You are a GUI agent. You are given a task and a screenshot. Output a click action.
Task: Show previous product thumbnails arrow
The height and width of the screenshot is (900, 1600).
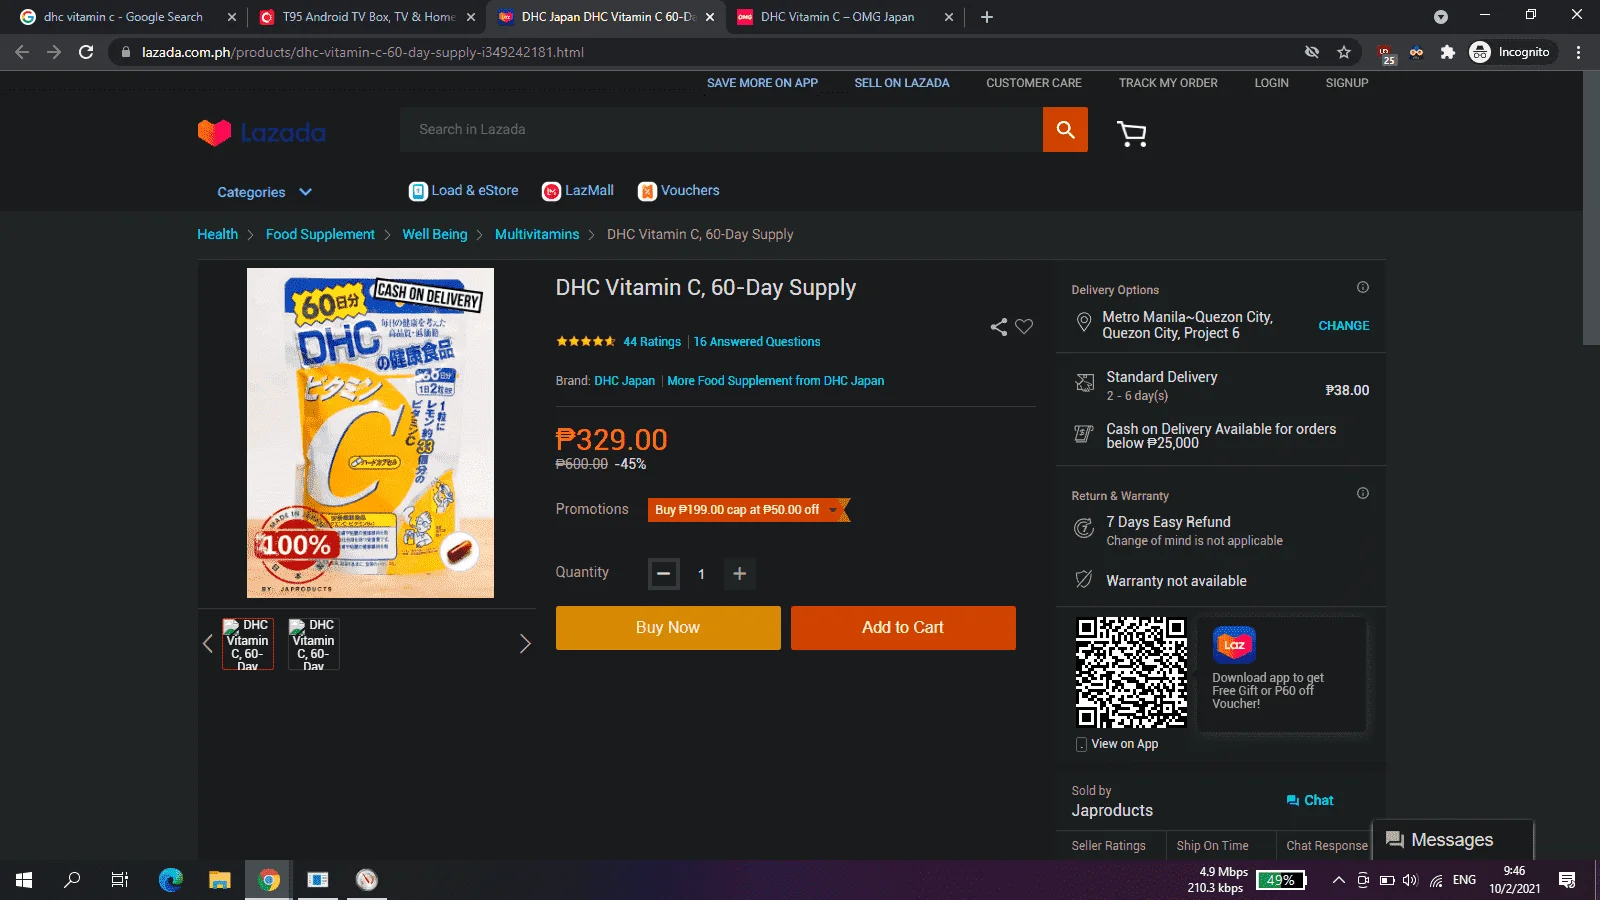(208, 644)
